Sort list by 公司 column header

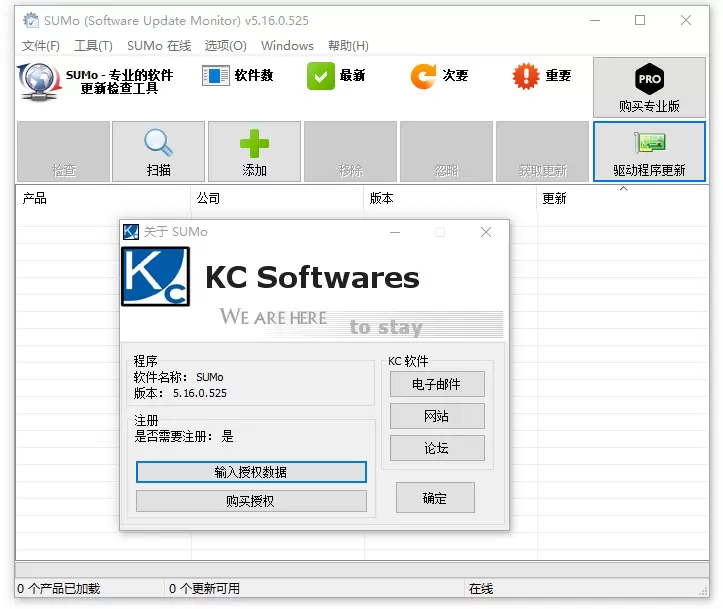click(x=277, y=198)
